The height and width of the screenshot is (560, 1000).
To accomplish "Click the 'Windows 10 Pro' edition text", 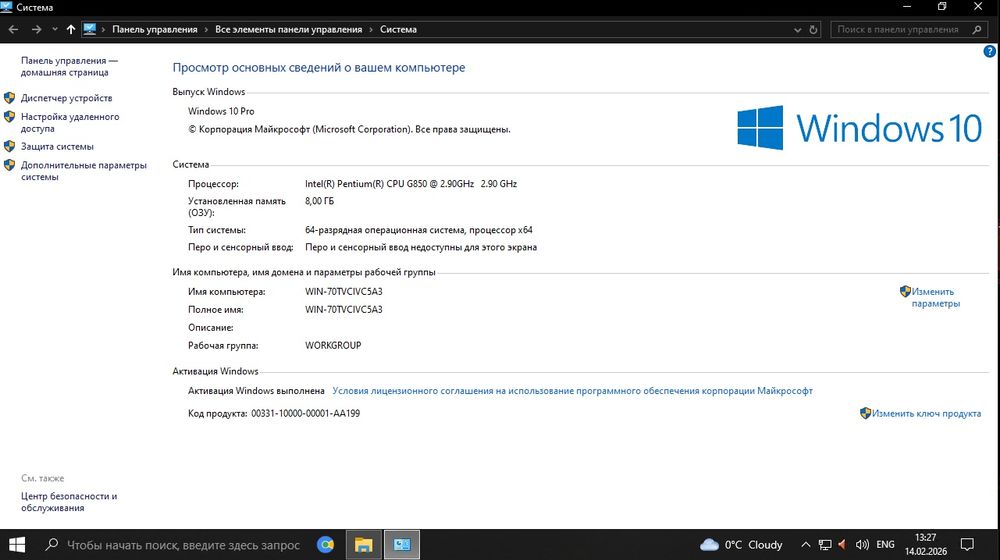I will 221,111.
